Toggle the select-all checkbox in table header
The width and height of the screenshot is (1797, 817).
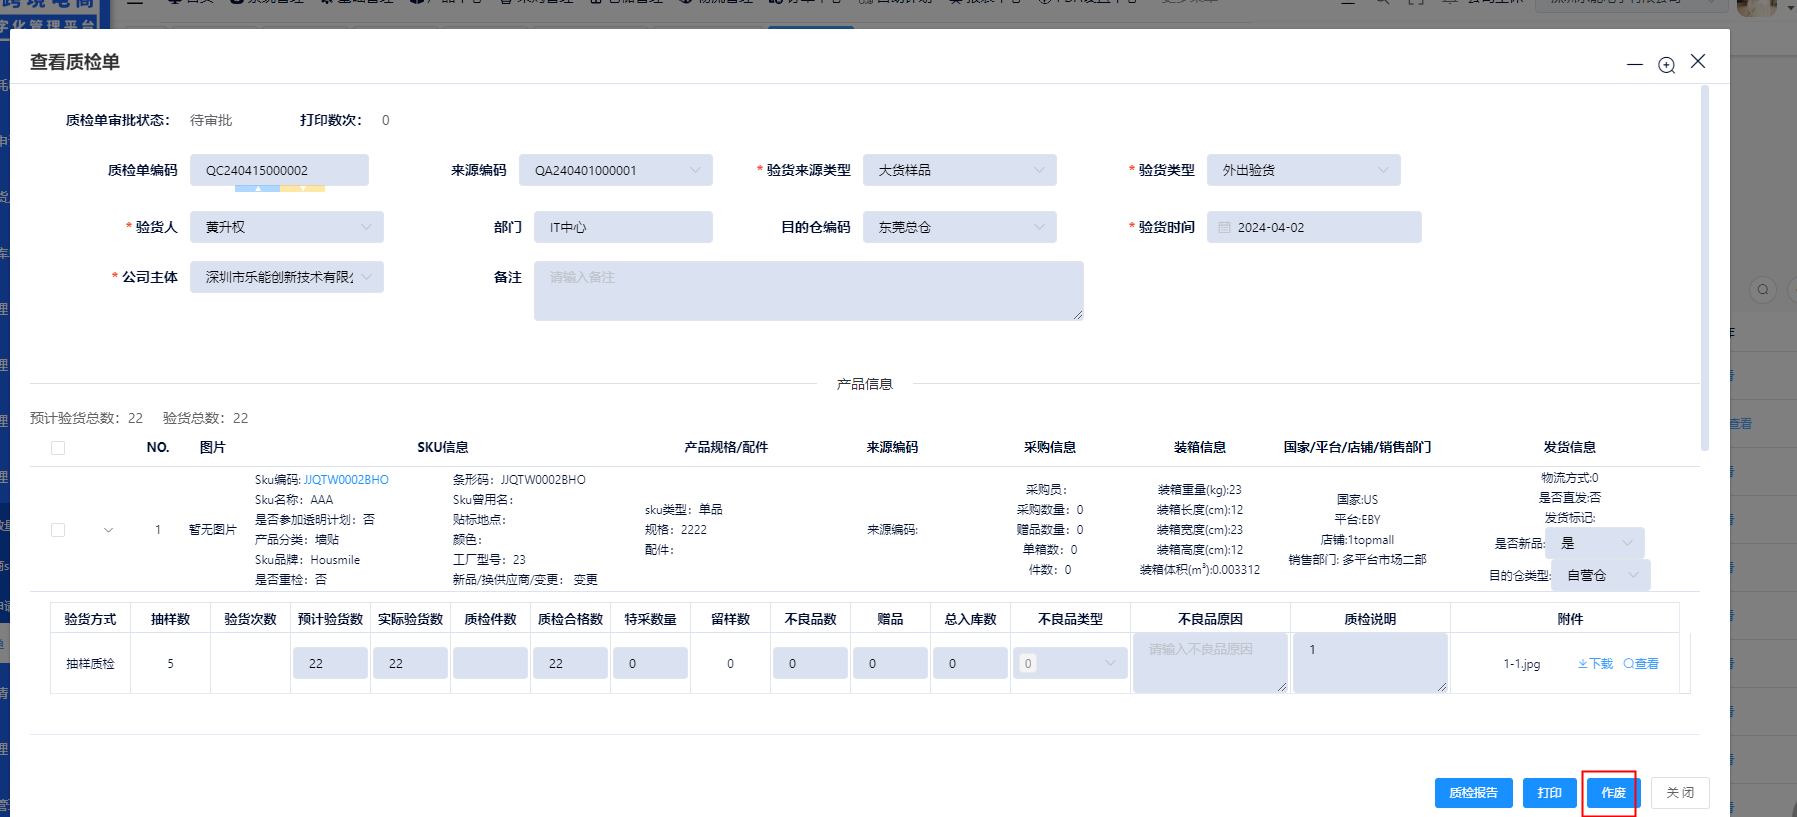pyautogui.click(x=58, y=448)
